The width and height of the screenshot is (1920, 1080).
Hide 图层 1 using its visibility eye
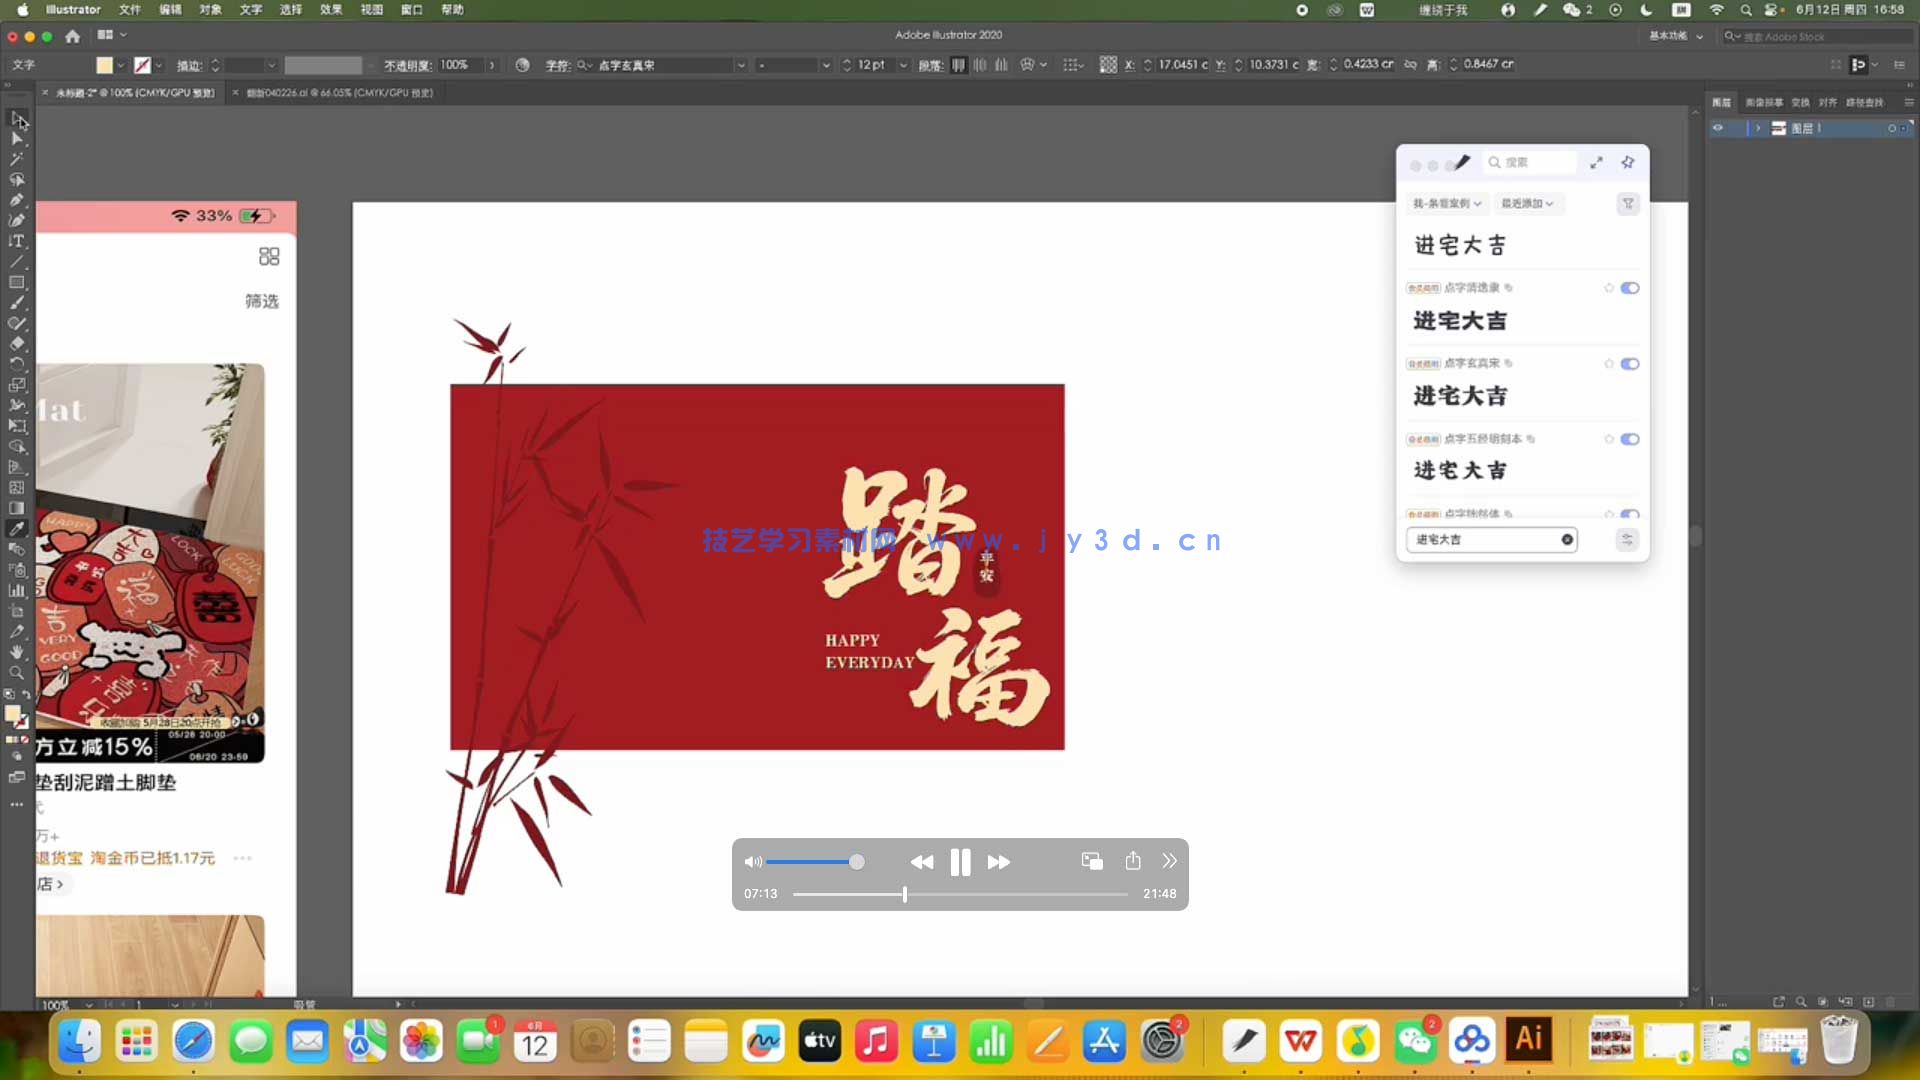1718,128
